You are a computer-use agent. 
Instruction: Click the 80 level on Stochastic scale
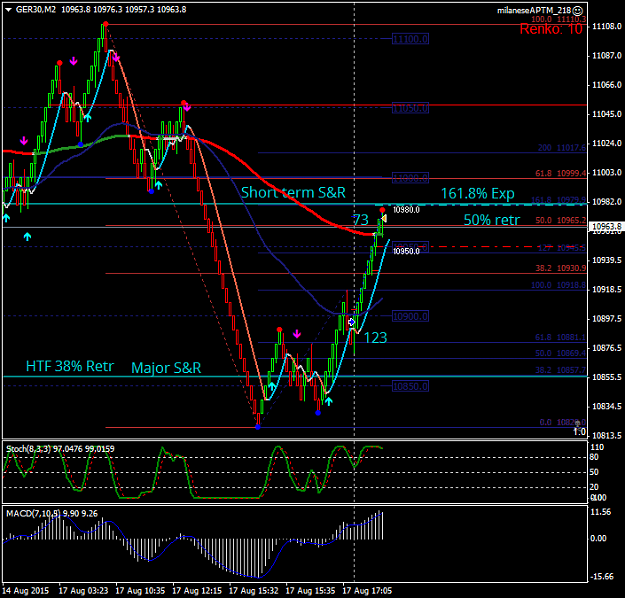pyautogui.click(x=594, y=457)
